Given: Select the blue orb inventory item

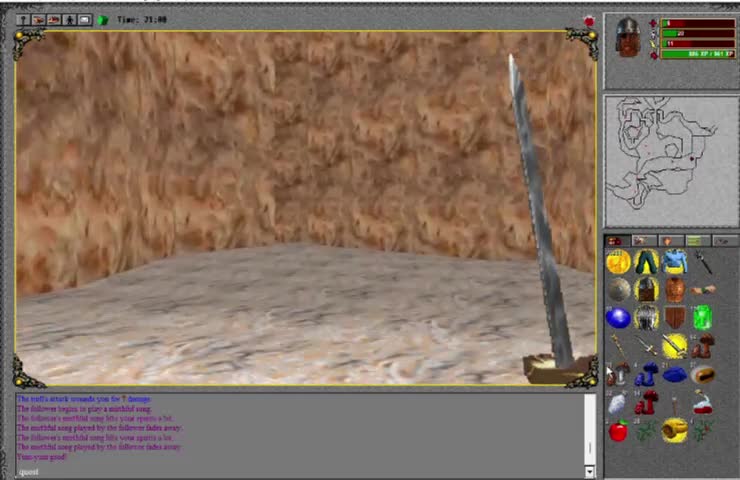Looking at the screenshot, I should coord(618,318).
